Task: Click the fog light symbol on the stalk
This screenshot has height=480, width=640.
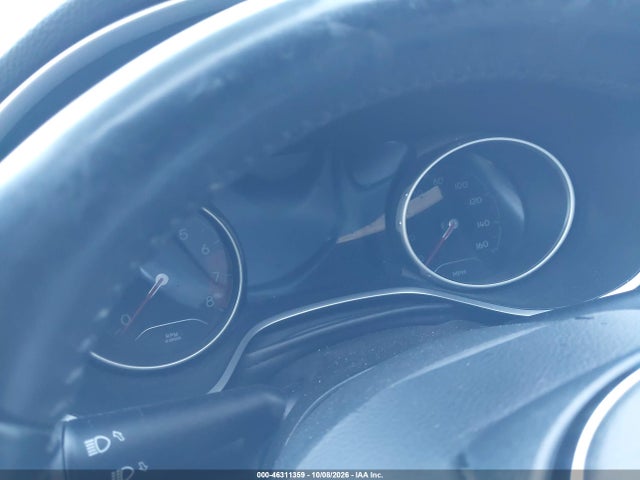Action: click(x=123, y=473)
